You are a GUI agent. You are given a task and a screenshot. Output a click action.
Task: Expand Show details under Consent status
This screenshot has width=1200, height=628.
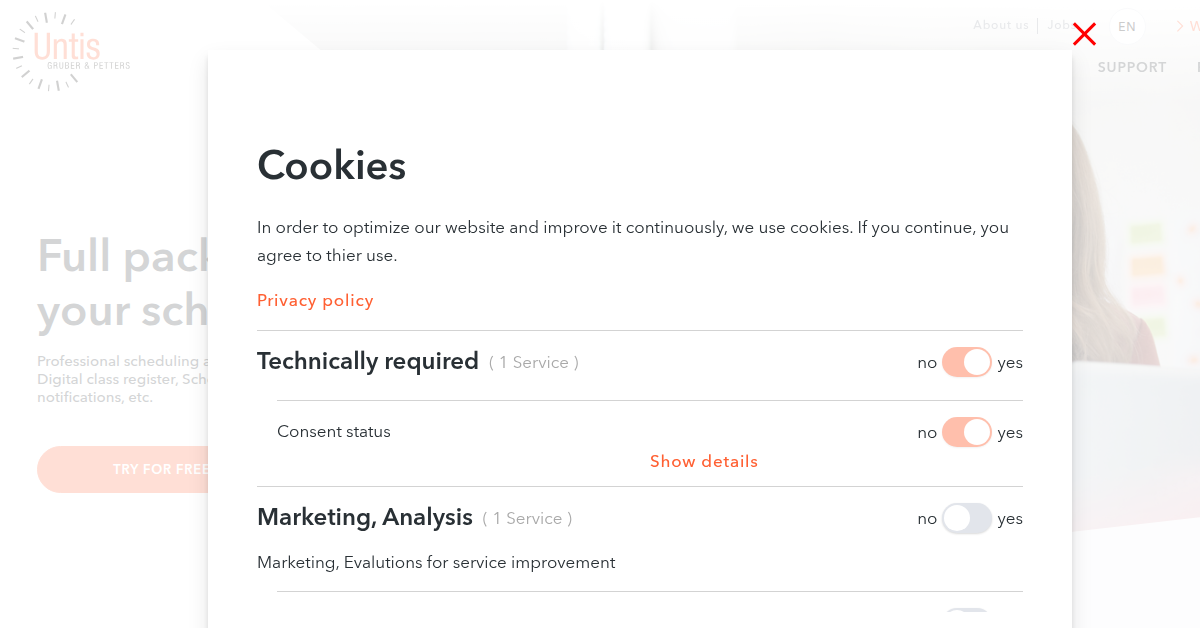tap(704, 461)
